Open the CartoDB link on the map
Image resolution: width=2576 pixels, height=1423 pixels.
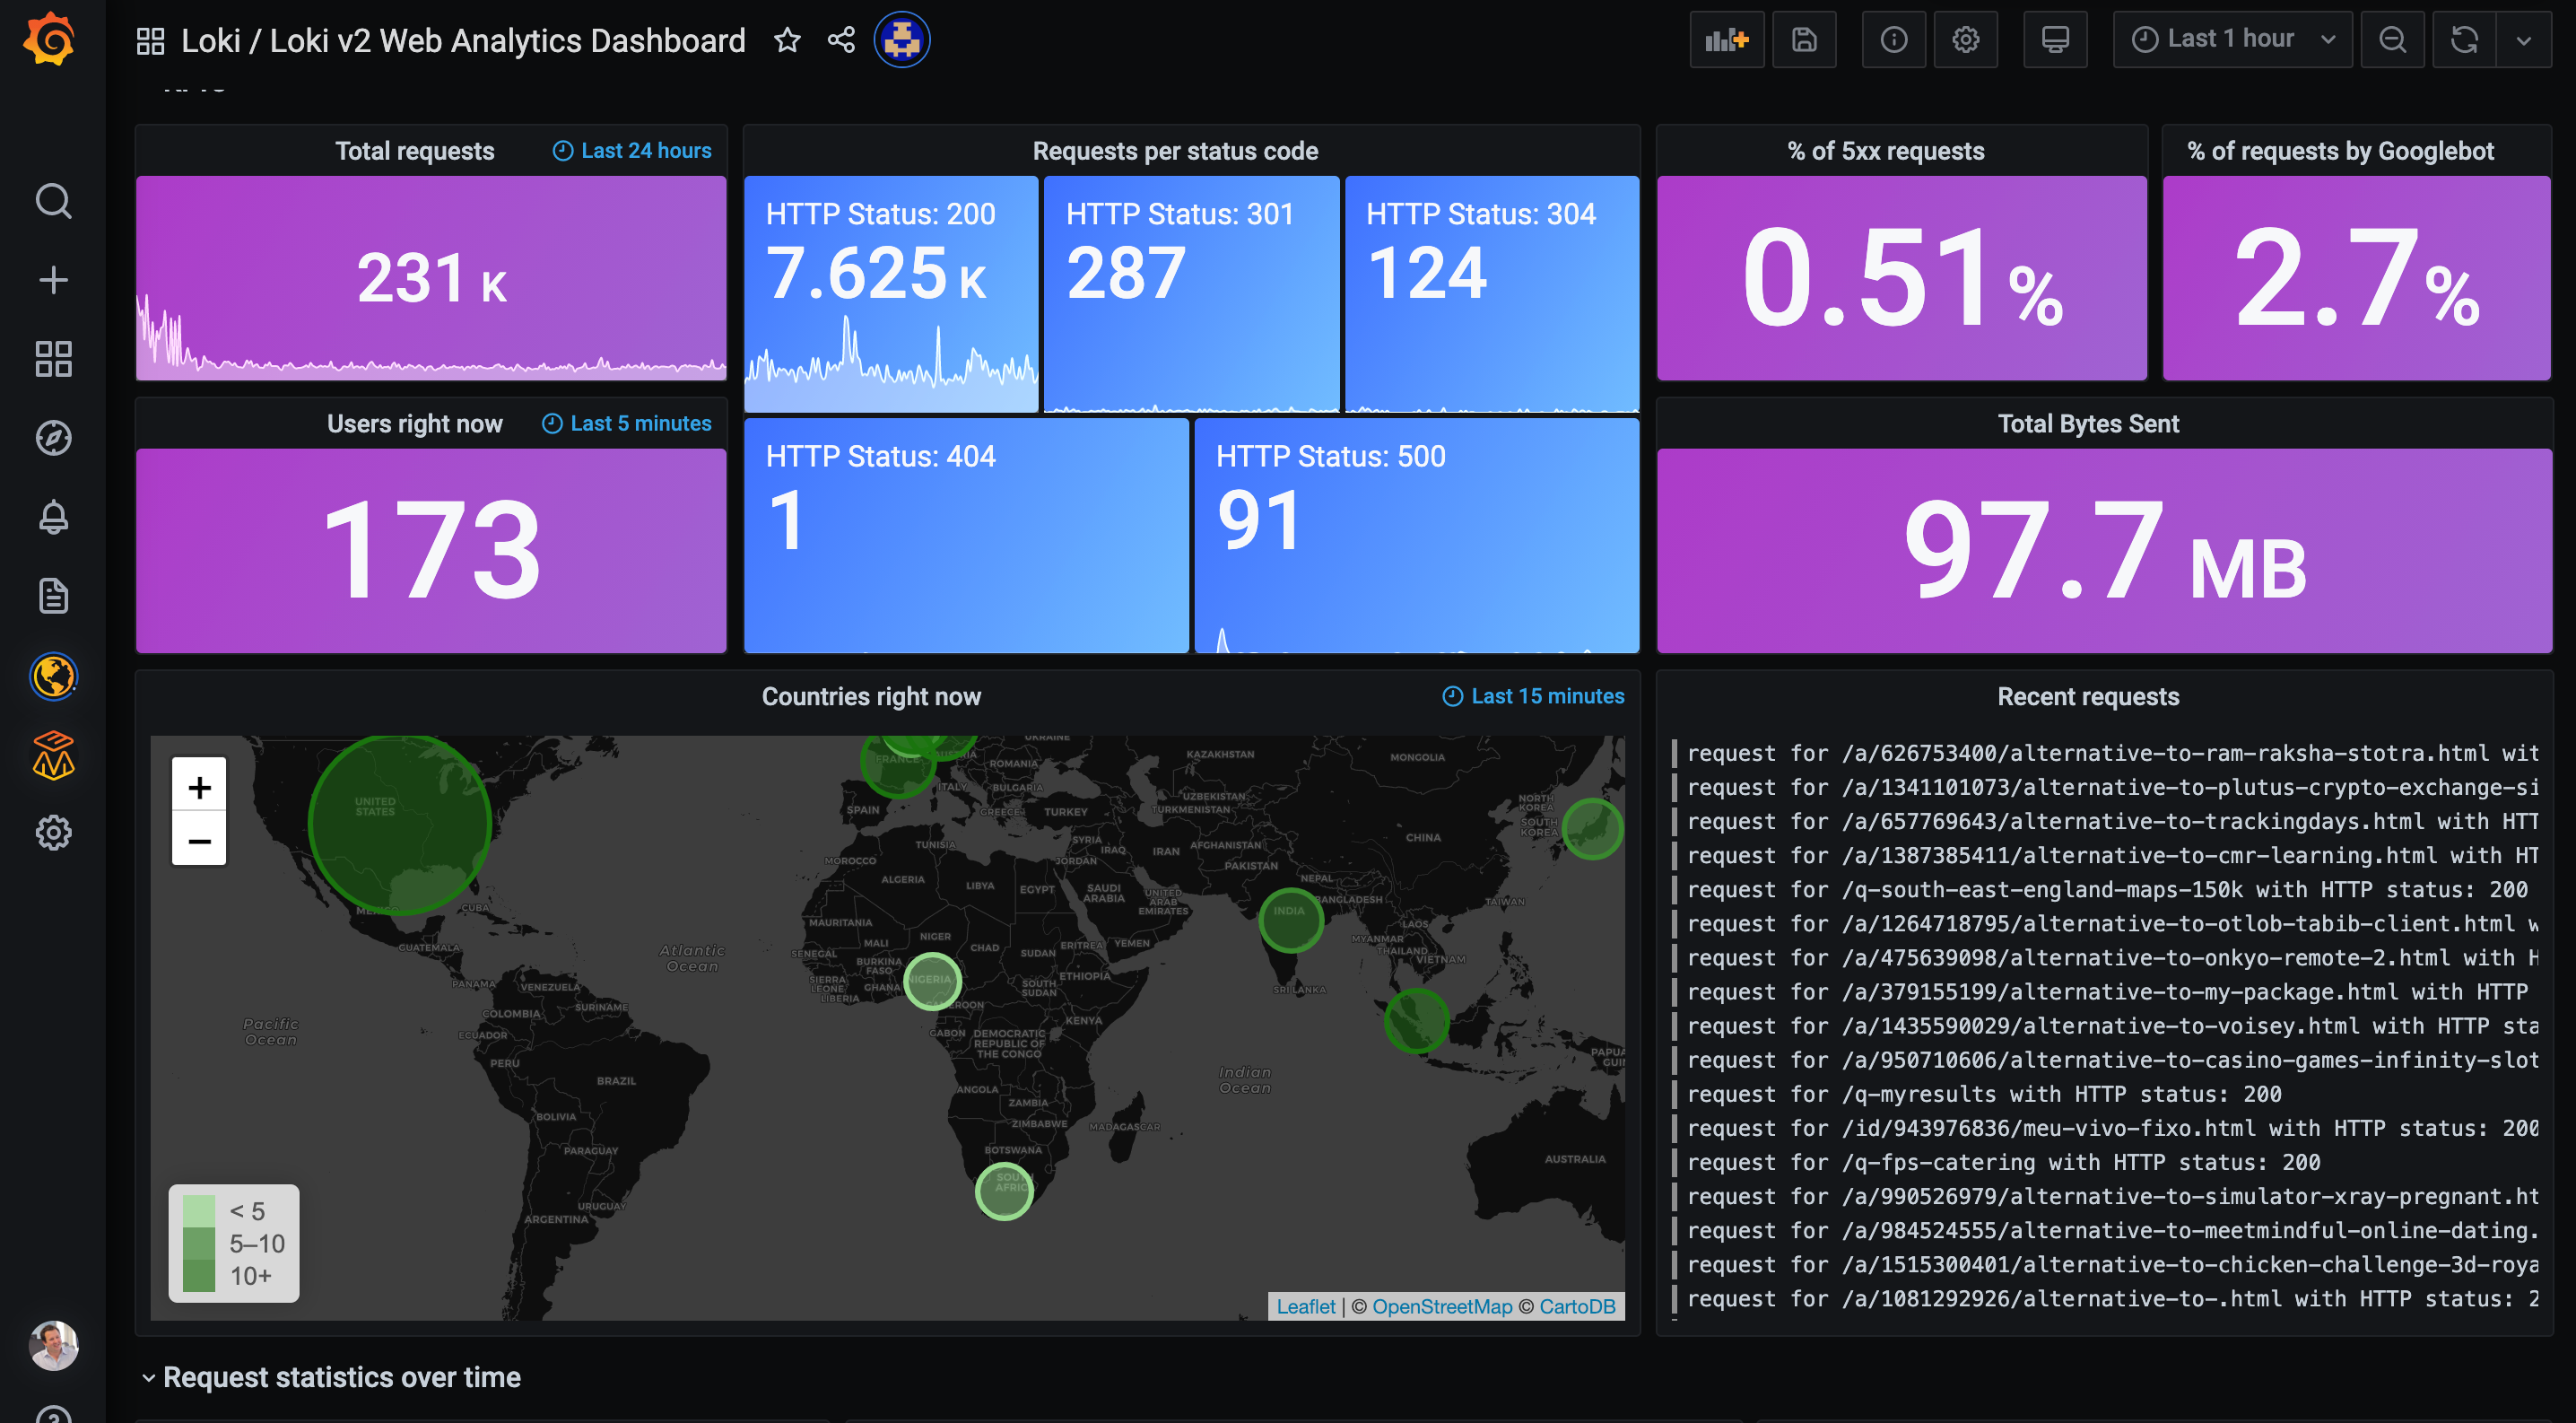coord(1577,1306)
